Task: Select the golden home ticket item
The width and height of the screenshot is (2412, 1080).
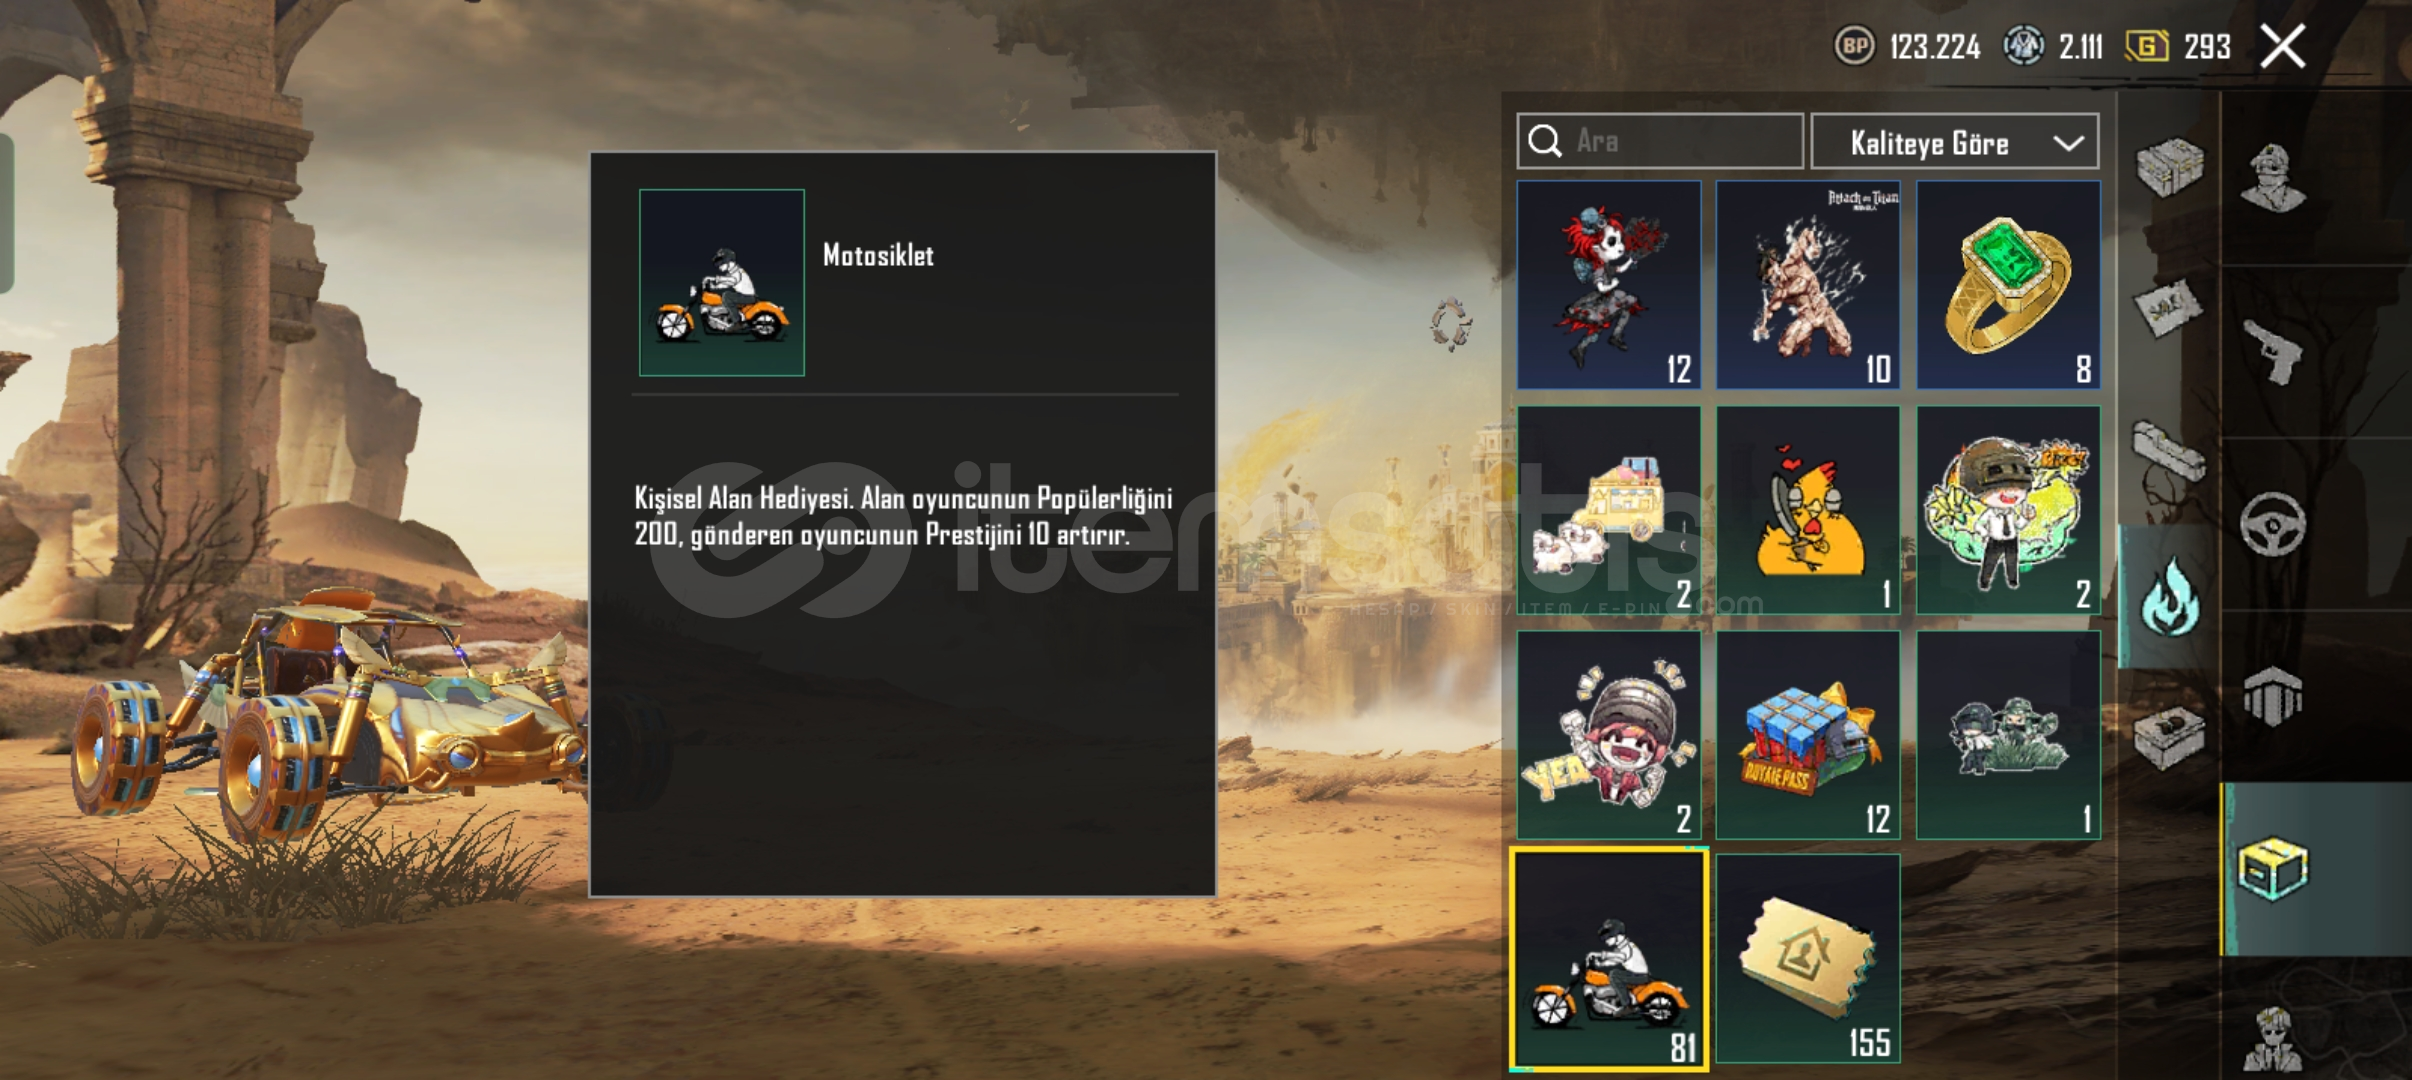Action: (1808, 959)
